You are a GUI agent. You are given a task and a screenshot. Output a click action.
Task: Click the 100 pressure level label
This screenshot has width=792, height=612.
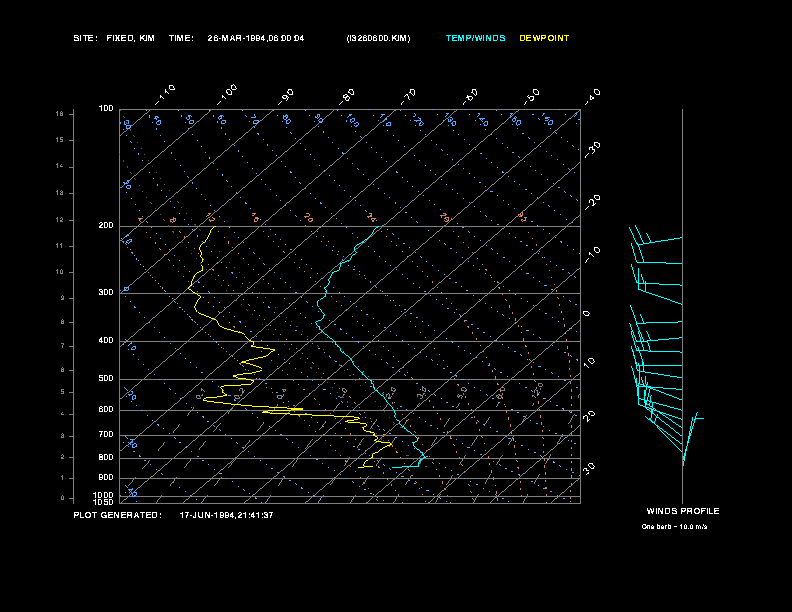click(106, 109)
